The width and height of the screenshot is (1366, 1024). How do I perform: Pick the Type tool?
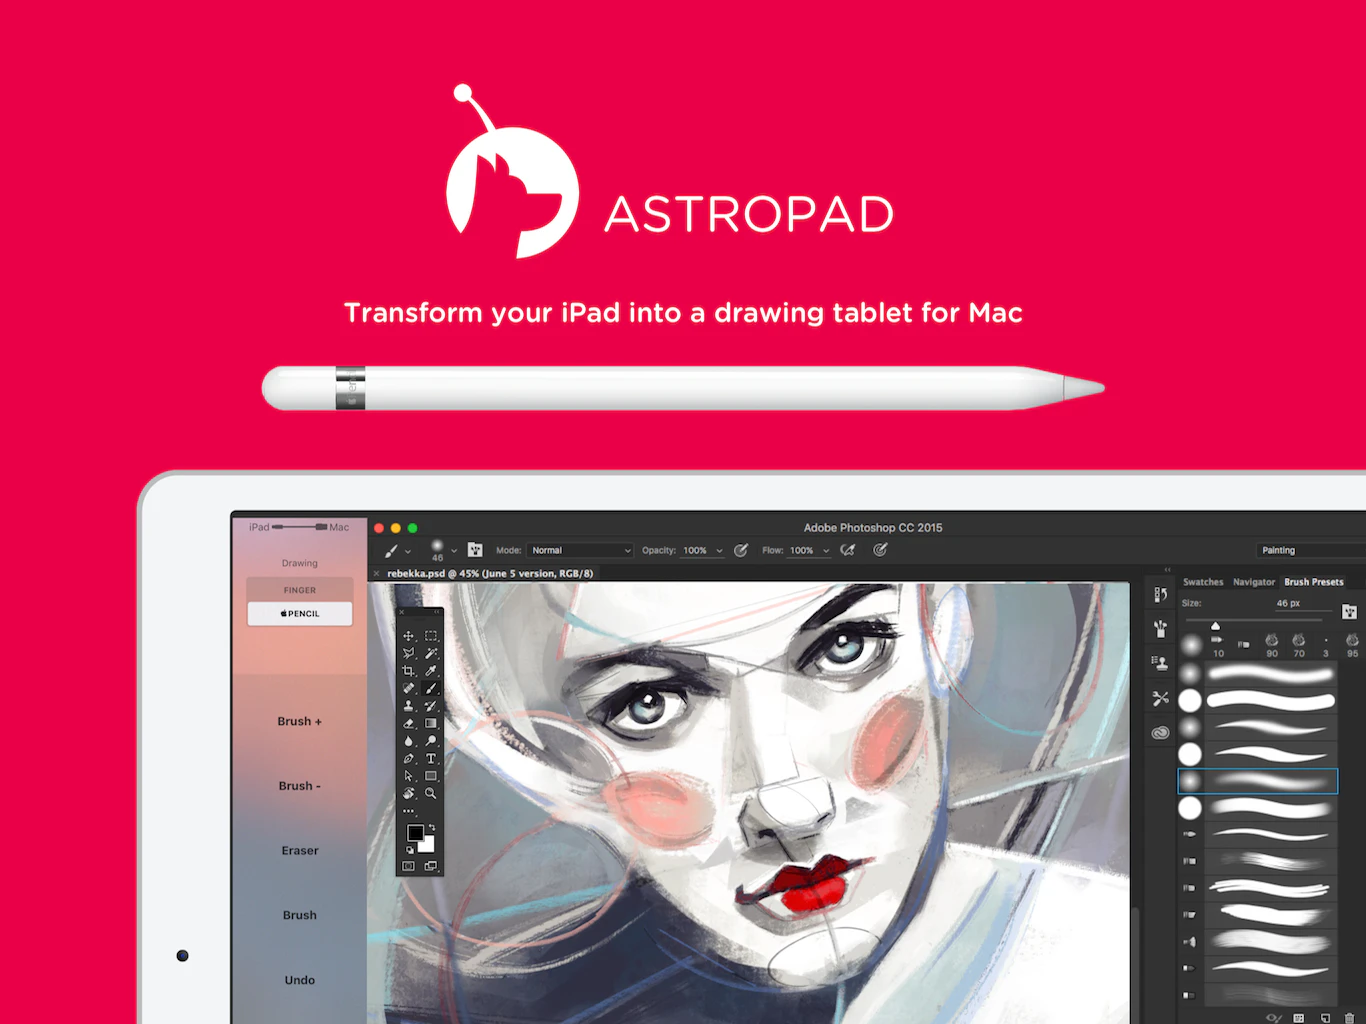pyautogui.click(x=430, y=757)
